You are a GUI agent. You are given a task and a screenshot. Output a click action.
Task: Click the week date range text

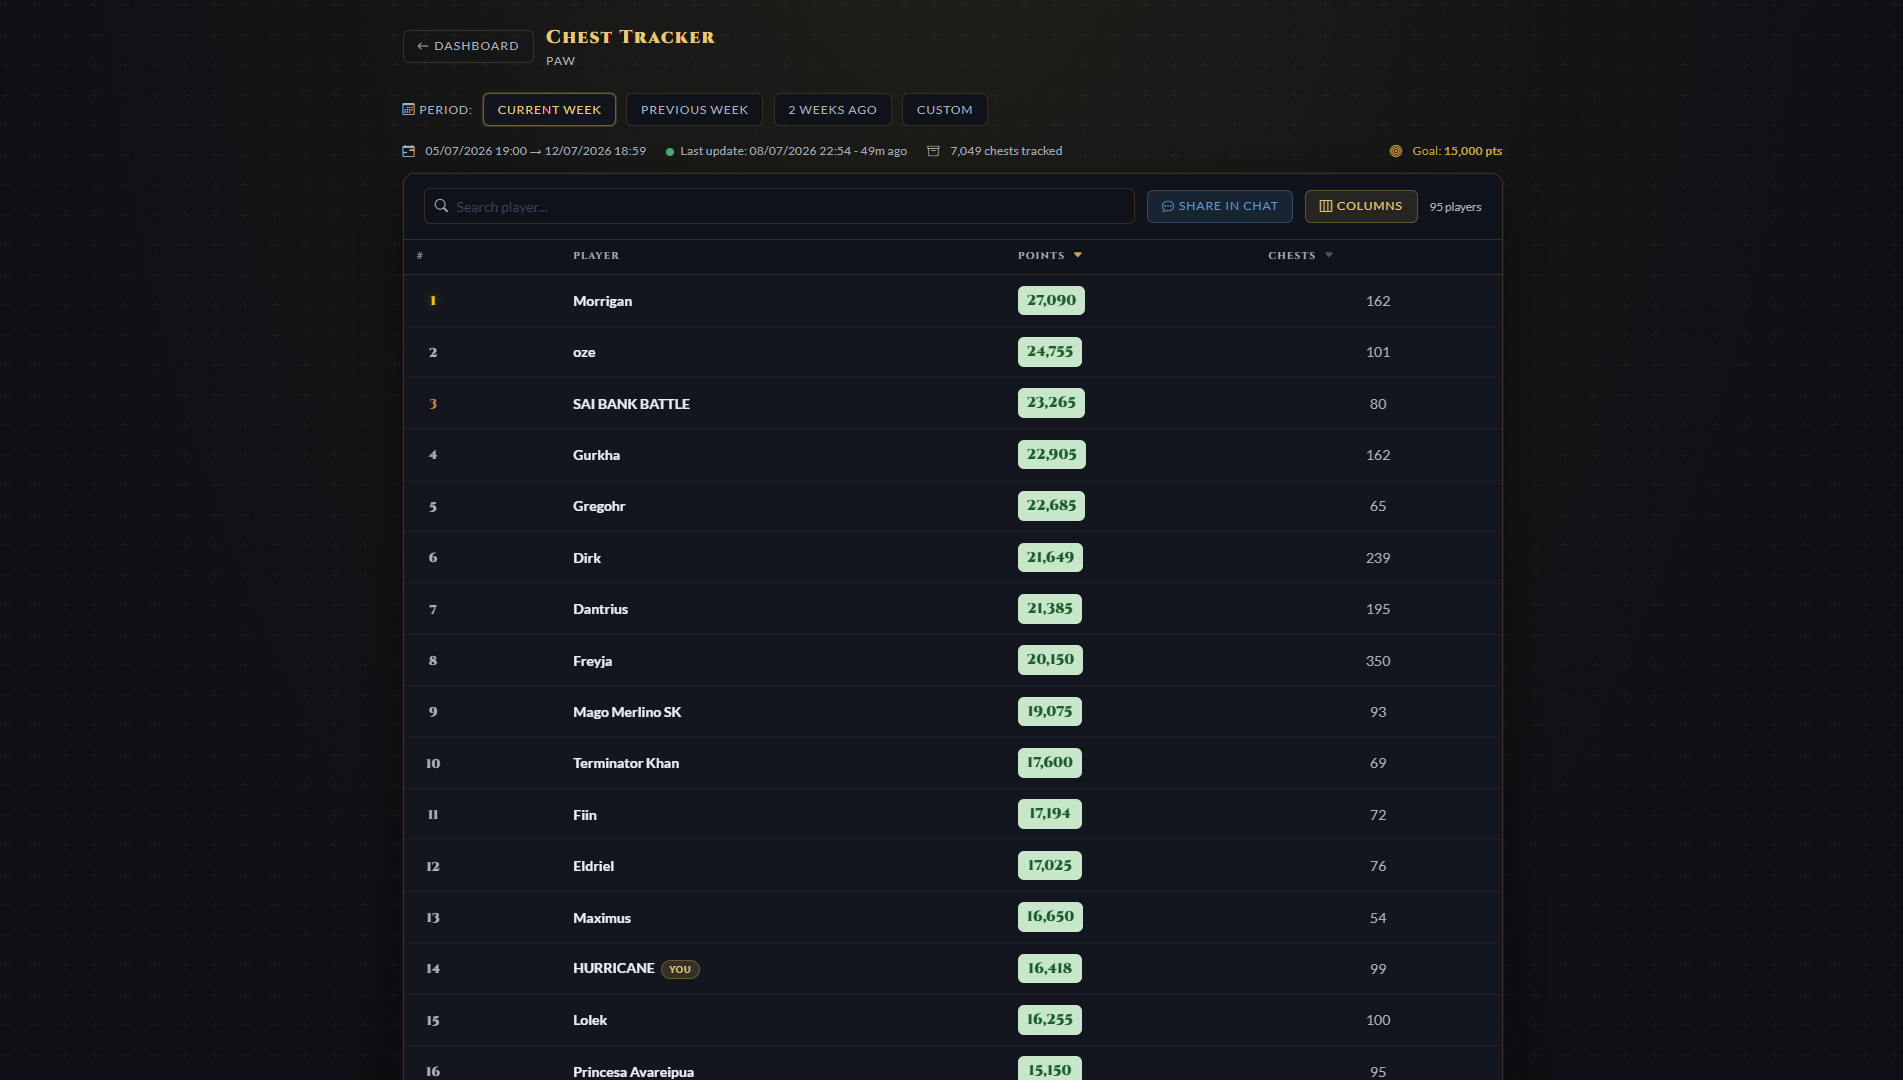(x=535, y=151)
